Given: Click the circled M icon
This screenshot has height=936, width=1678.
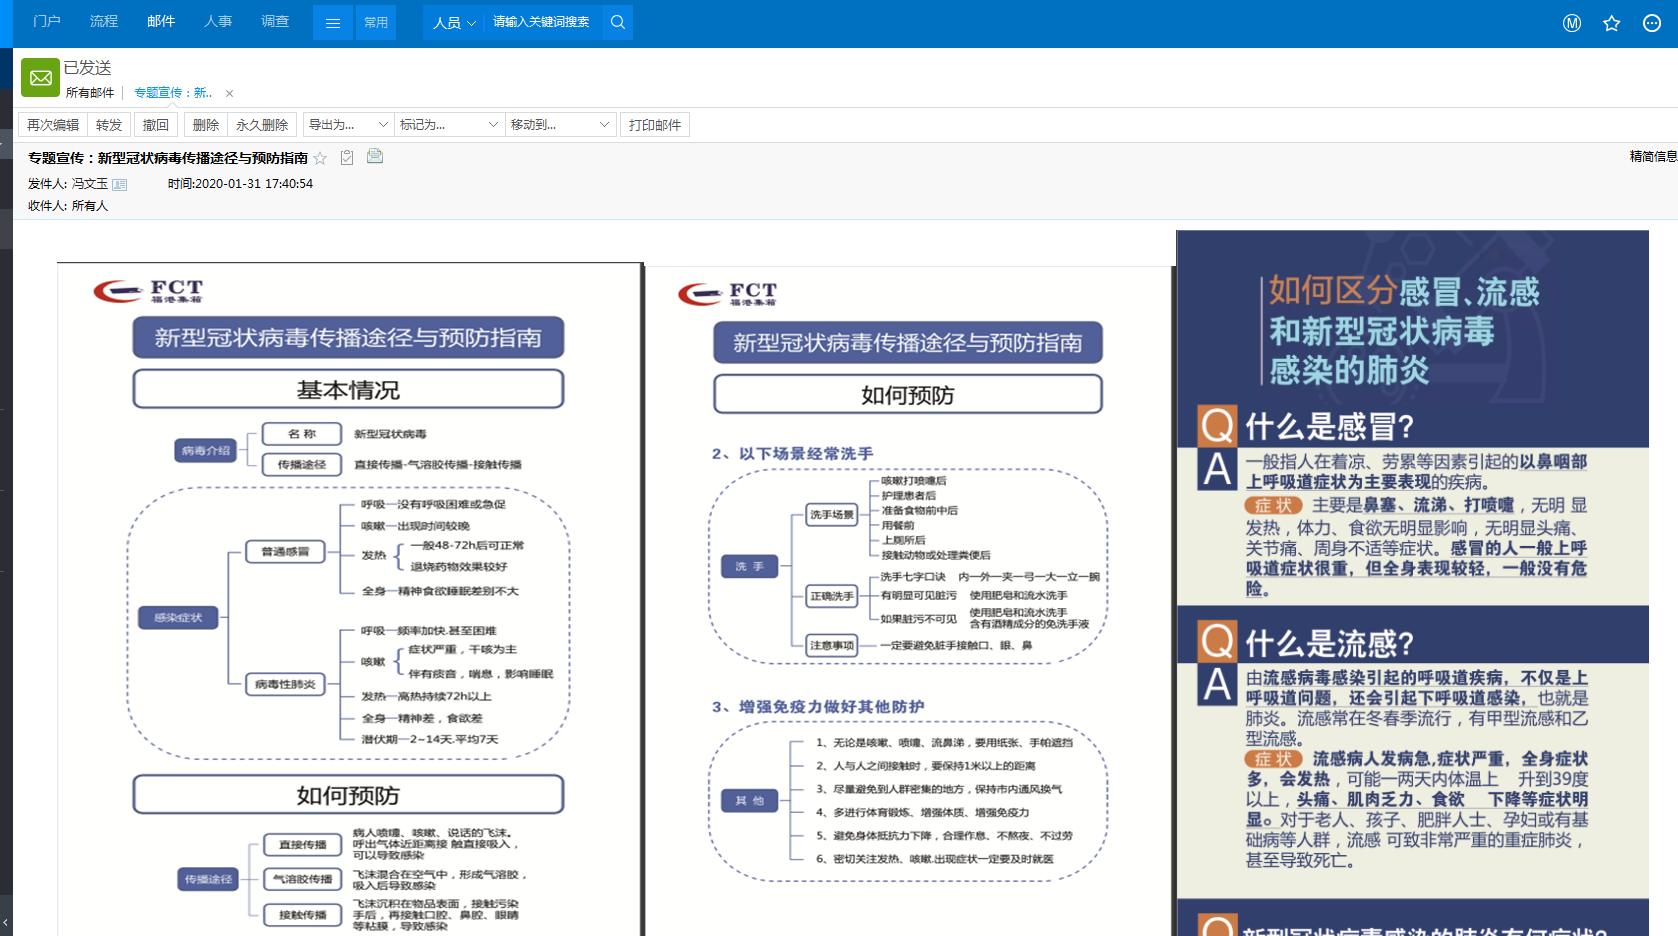Looking at the screenshot, I should click(x=1572, y=23).
